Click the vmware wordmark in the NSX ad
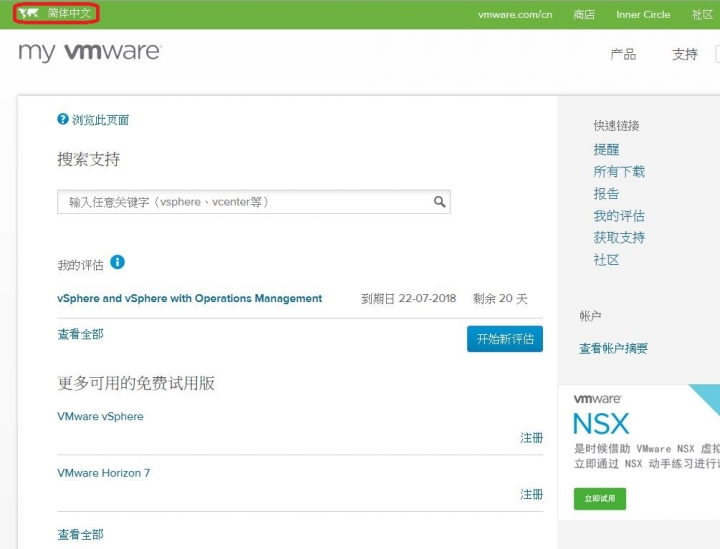Screen dimensions: 720x549 (597, 399)
